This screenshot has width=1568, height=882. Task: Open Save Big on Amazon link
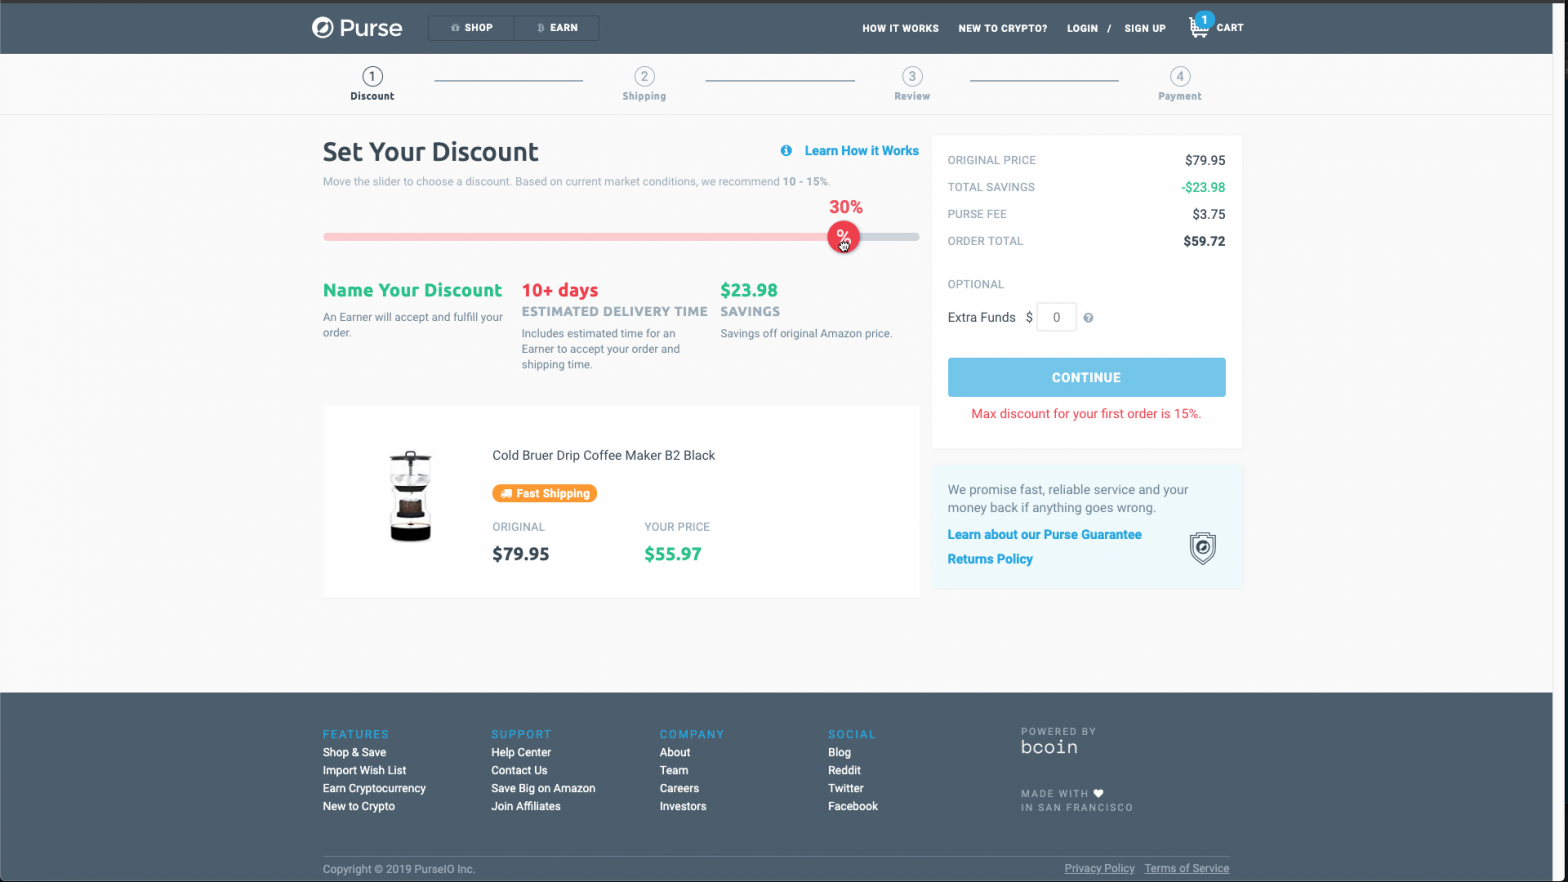[x=543, y=789]
